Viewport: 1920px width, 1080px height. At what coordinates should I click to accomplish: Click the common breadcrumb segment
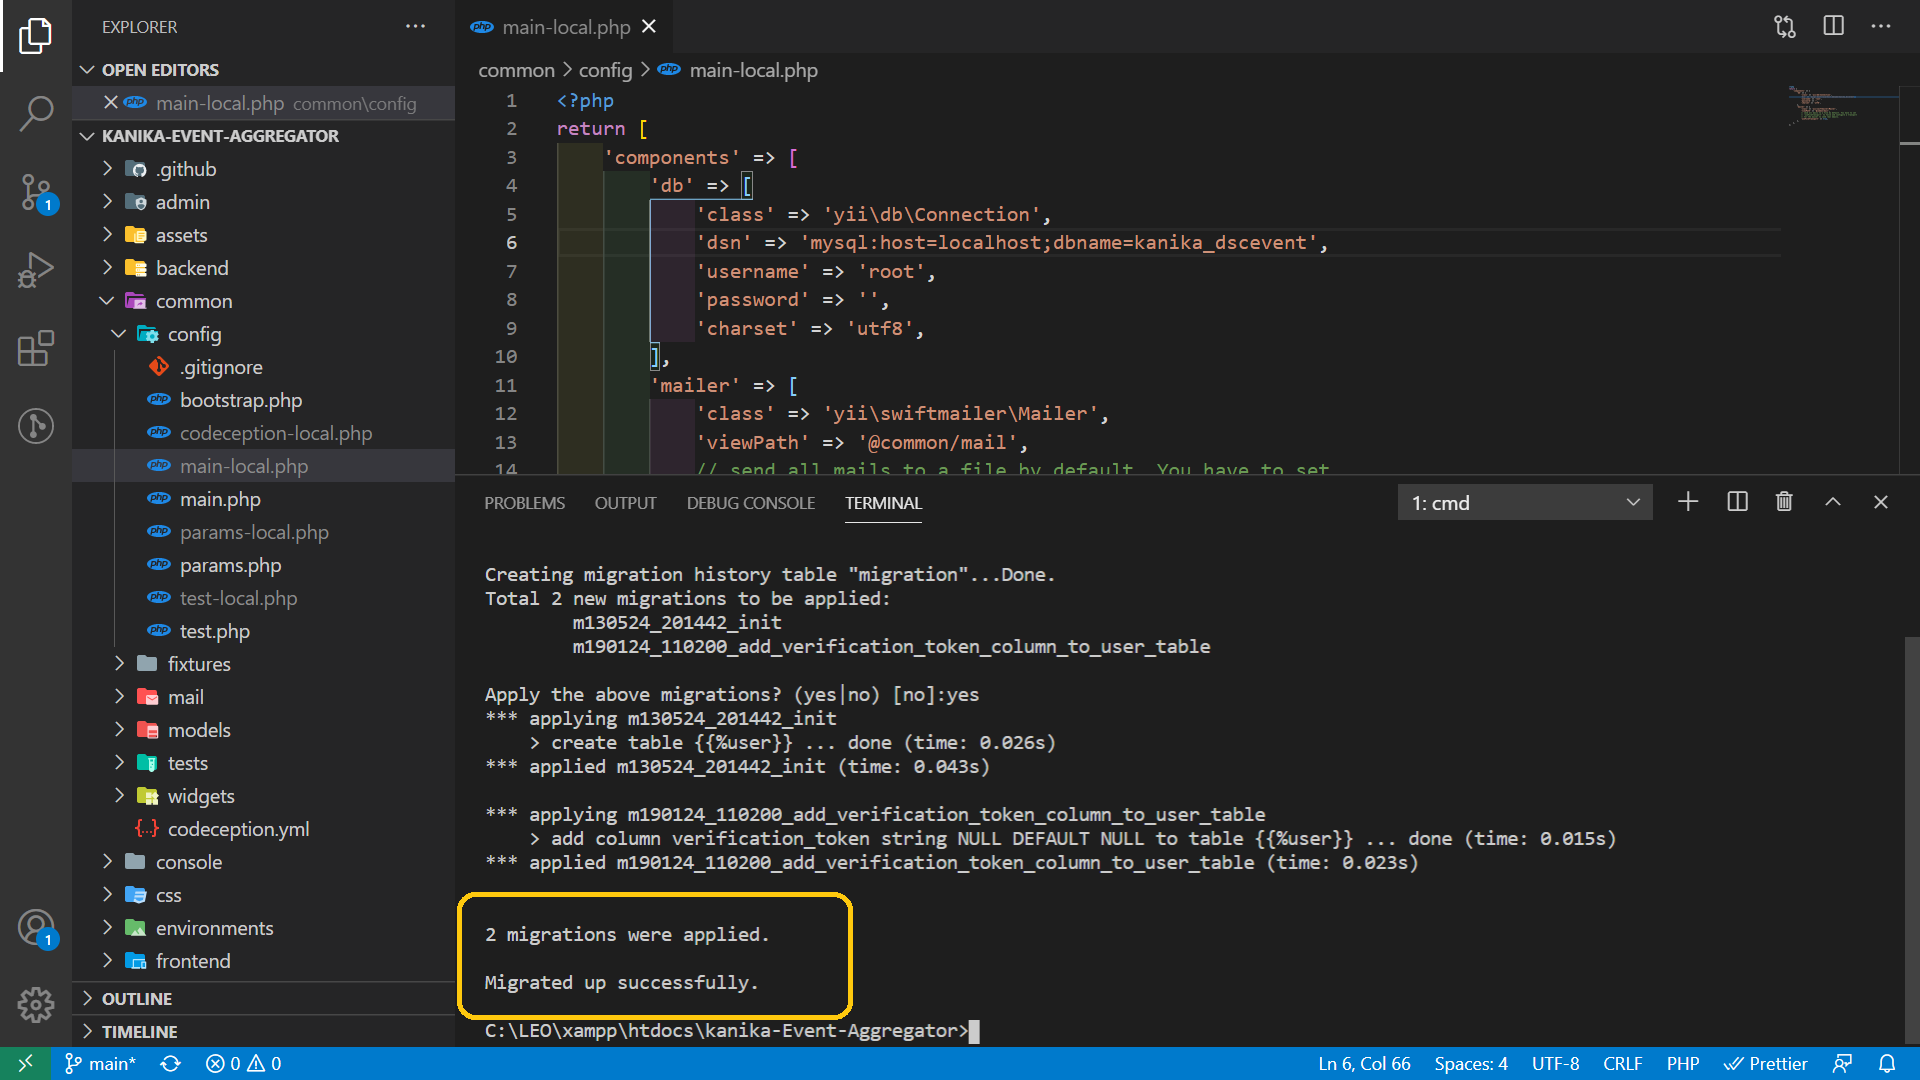[516, 70]
